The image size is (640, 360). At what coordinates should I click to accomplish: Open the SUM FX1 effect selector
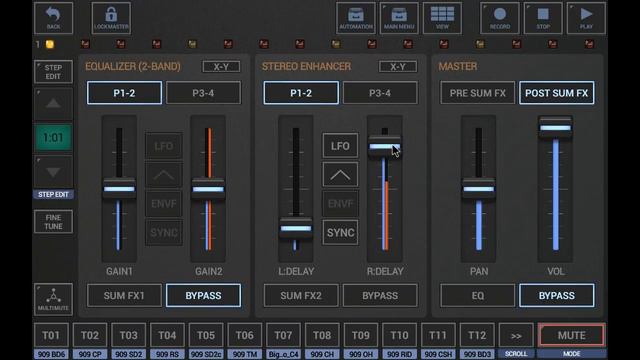point(124,296)
